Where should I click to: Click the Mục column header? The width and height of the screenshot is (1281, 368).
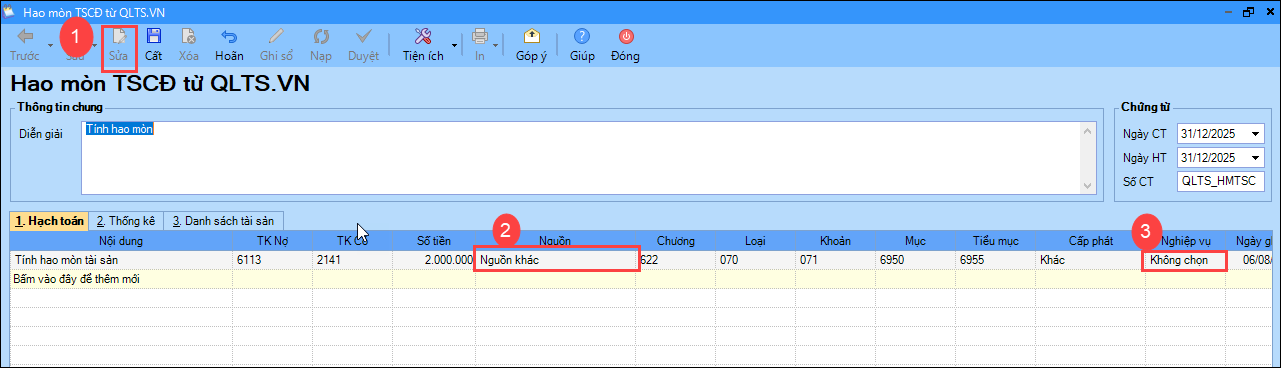[x=915, y=241]
